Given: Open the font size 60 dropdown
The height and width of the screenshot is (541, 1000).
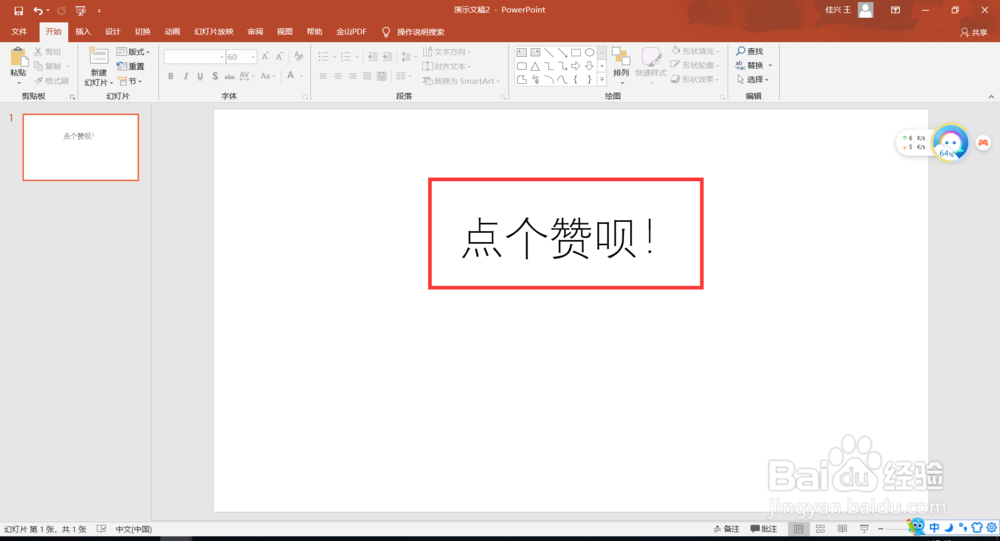Looking at the screenshot, I should (x=253, y=57).
